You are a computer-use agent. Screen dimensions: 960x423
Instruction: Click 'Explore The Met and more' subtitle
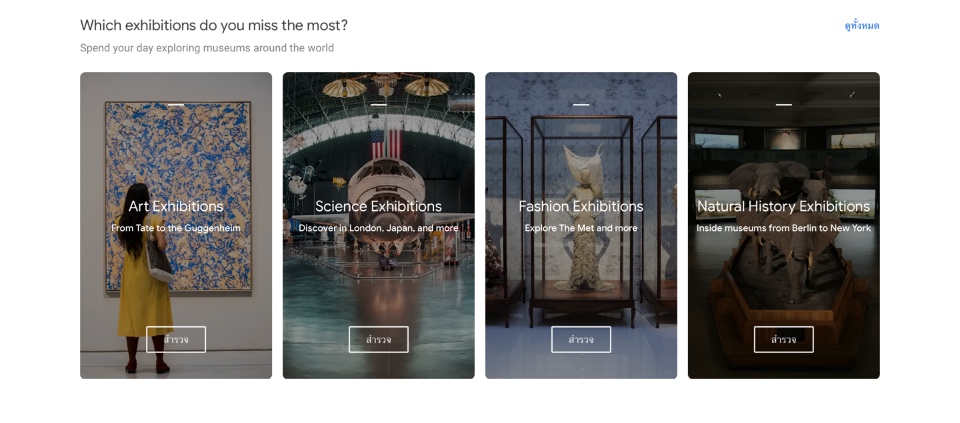click(581, 228)
